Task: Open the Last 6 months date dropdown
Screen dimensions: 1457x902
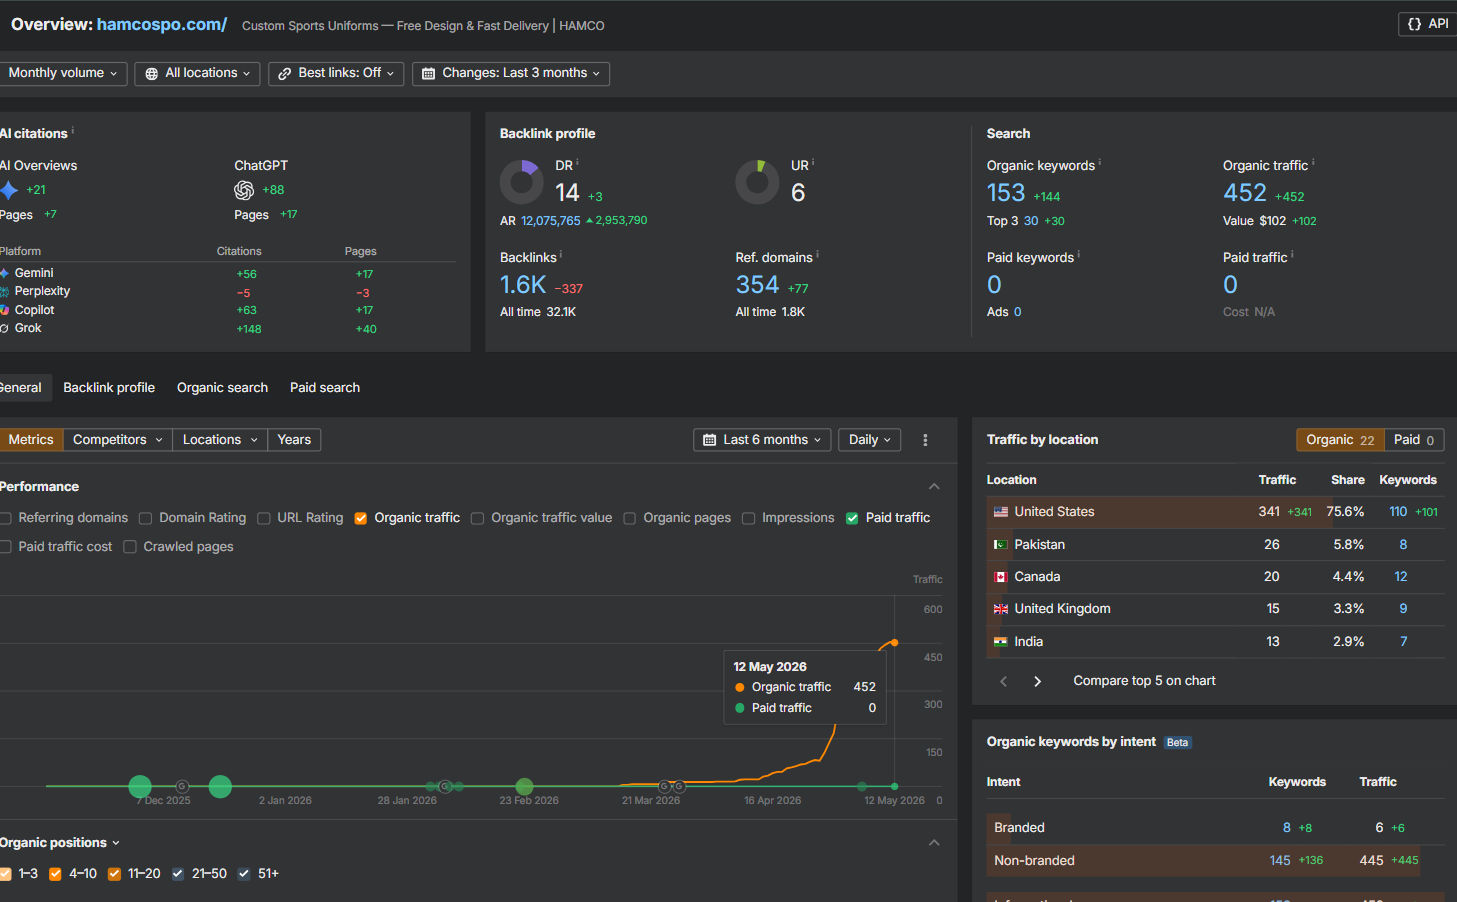Action: pos(762,440)
